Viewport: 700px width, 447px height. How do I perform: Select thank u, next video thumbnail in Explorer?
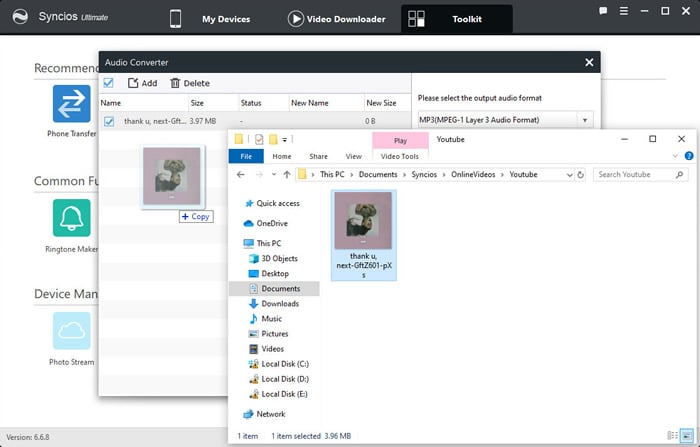coord(363,235)
